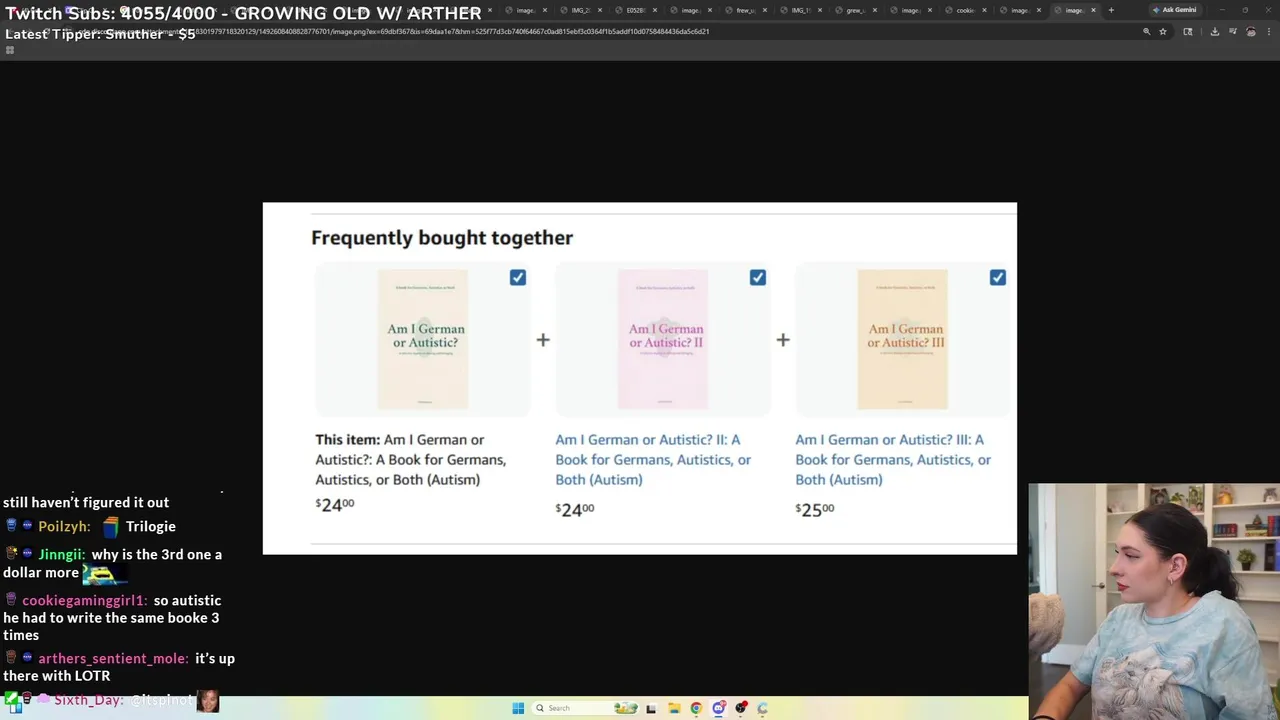Viewport: 1280px width, 720px height.
Task: Switch to the 'E052B' browser tab
Action: tap(635, 10)
